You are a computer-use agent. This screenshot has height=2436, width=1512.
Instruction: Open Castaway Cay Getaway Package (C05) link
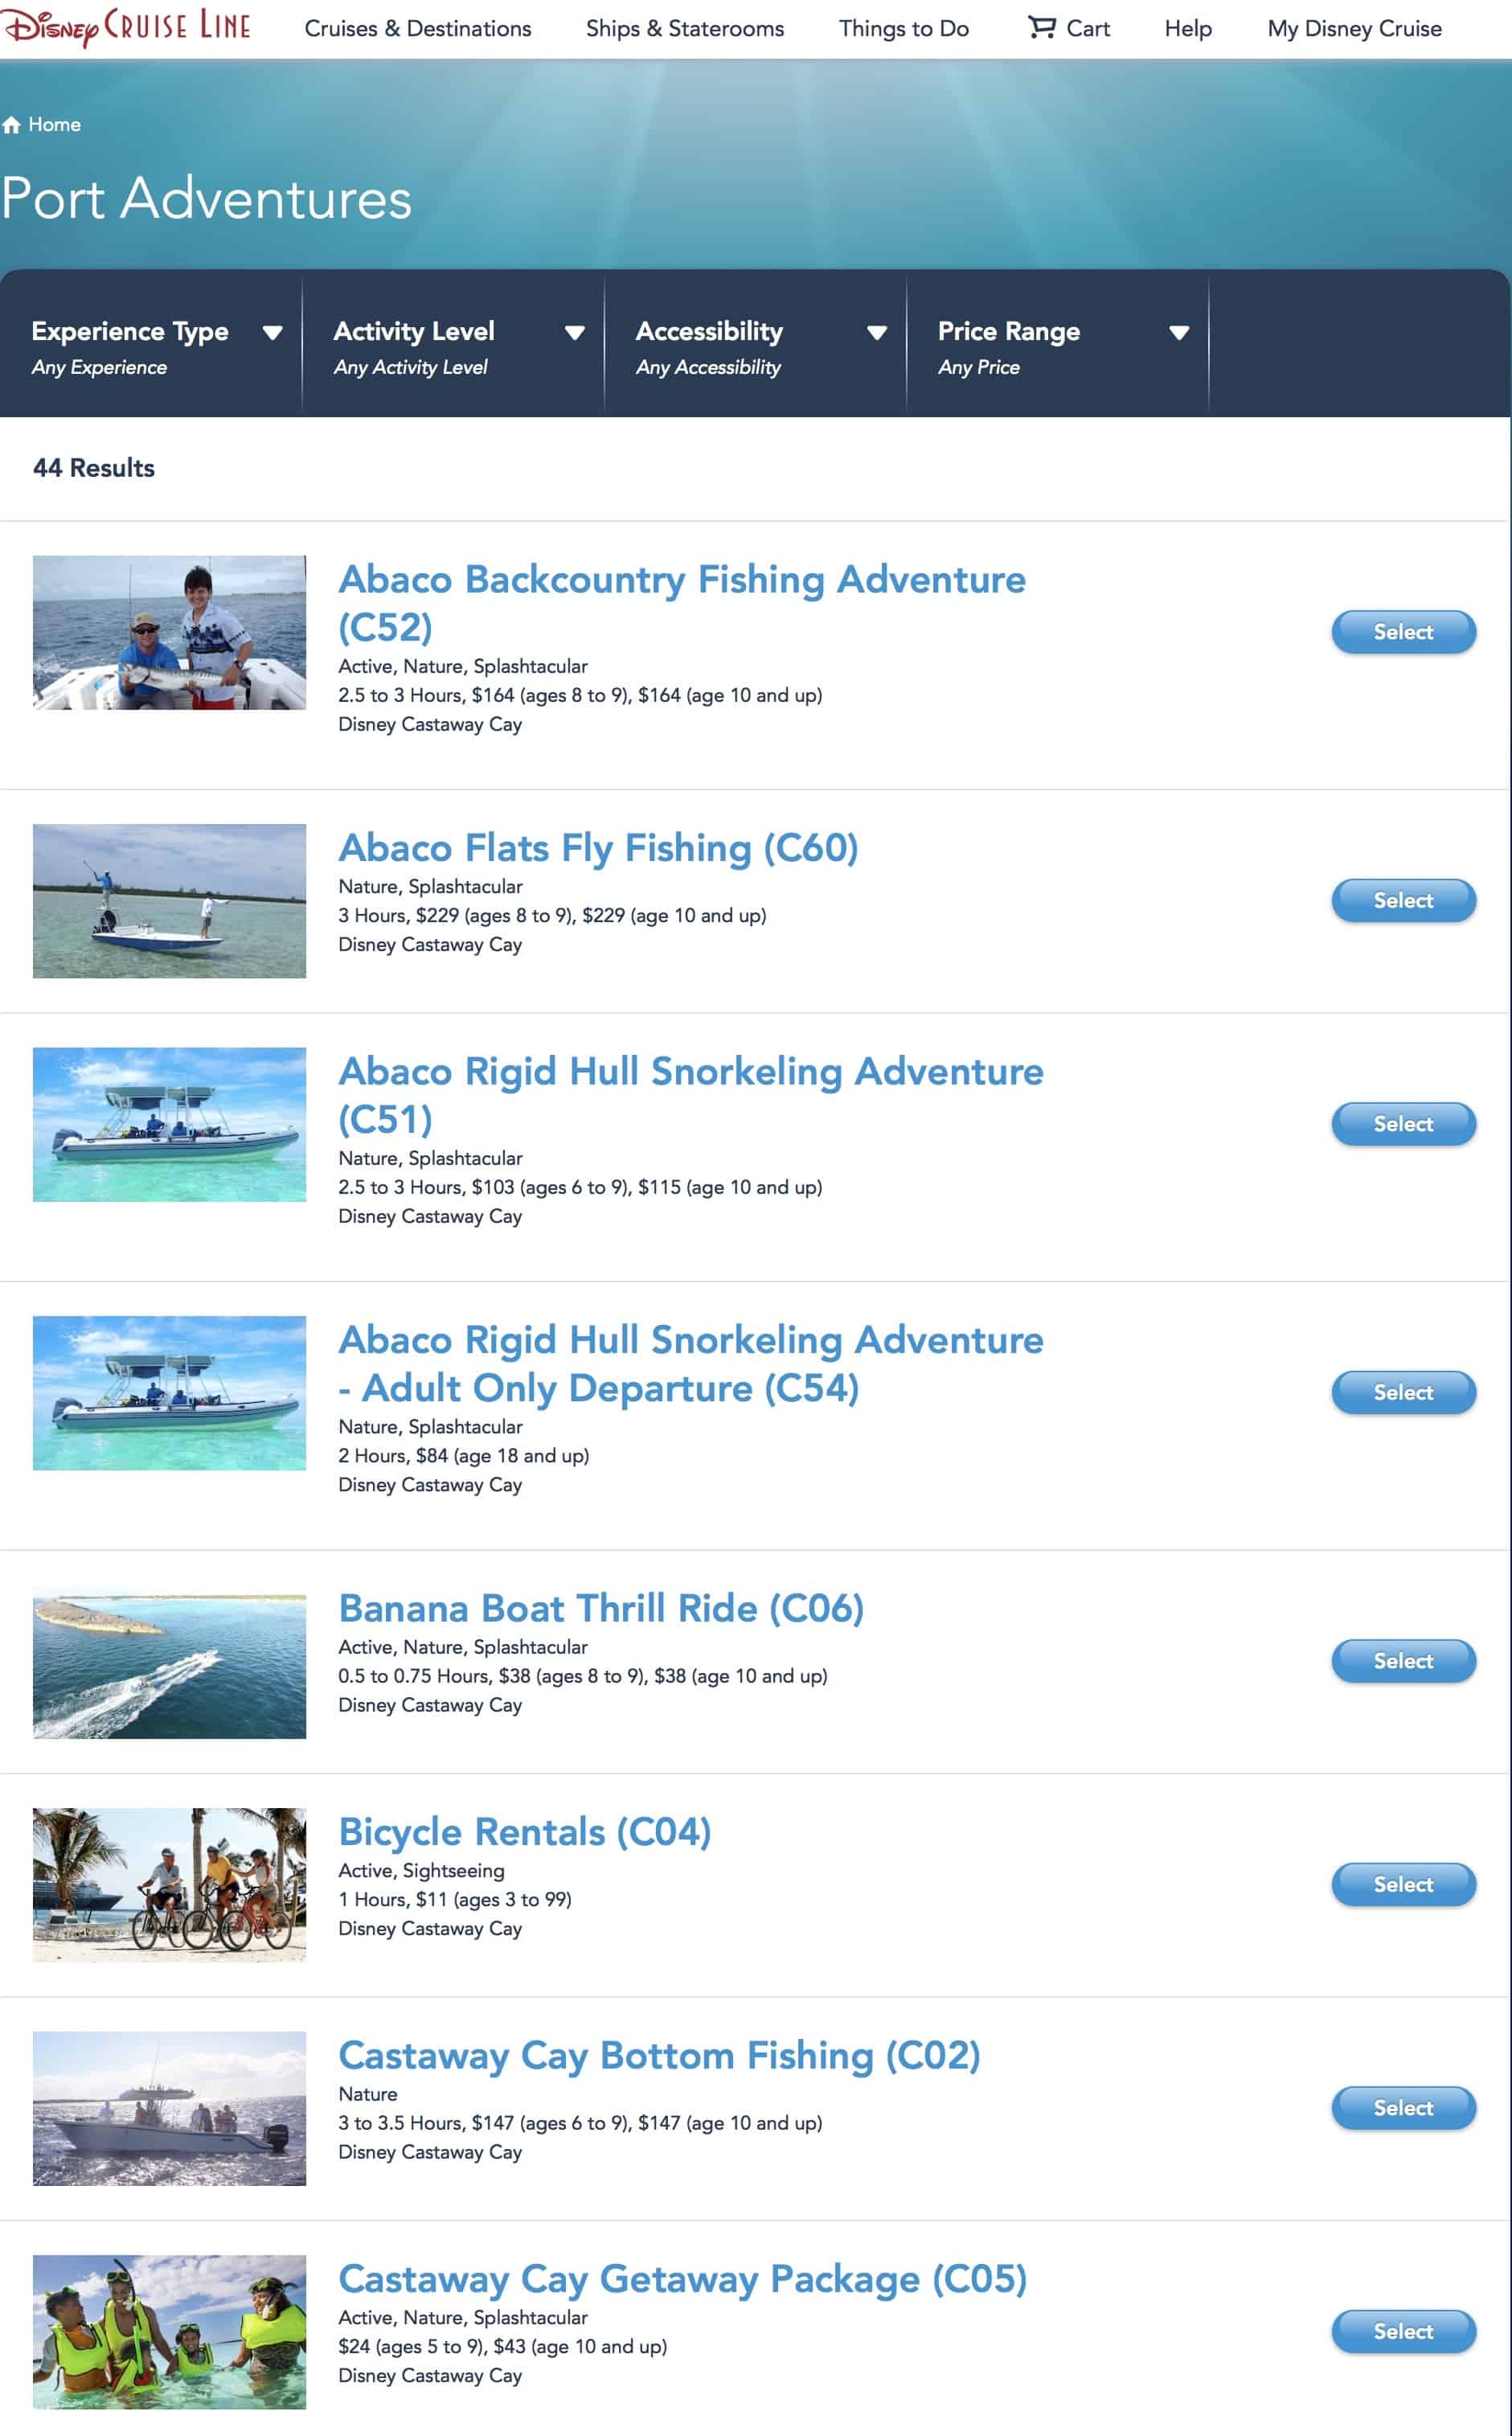[682, 2279]
